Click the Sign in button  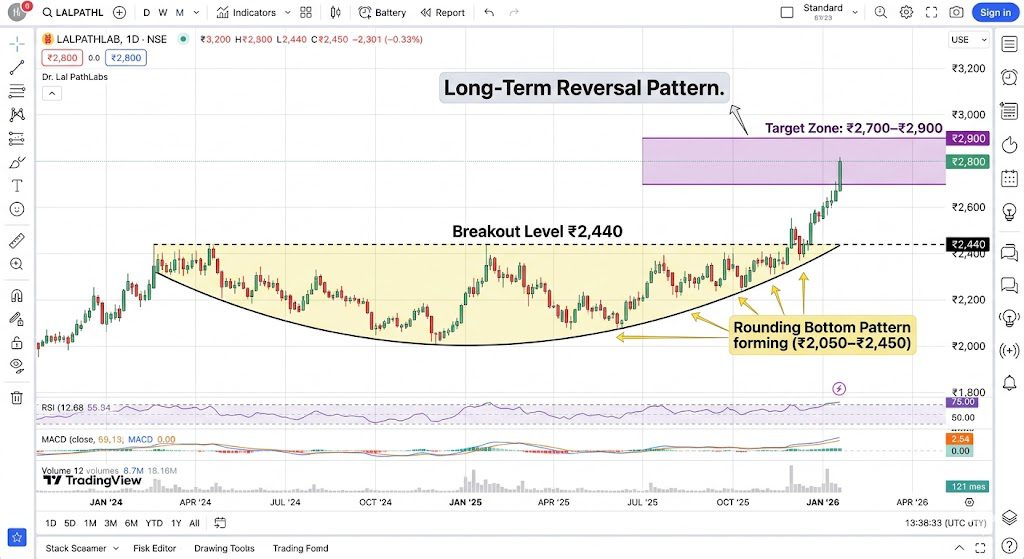tap(995, 12)
